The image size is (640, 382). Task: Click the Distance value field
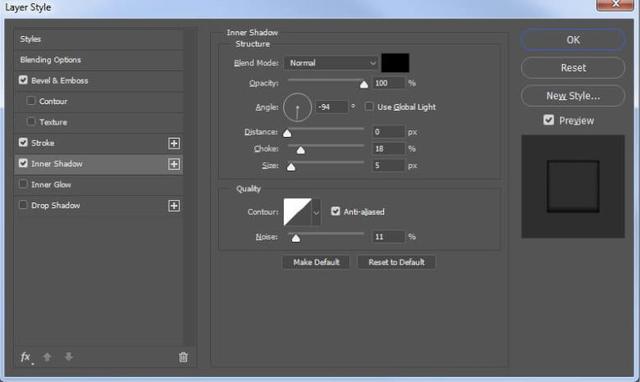tap(389, 132)
